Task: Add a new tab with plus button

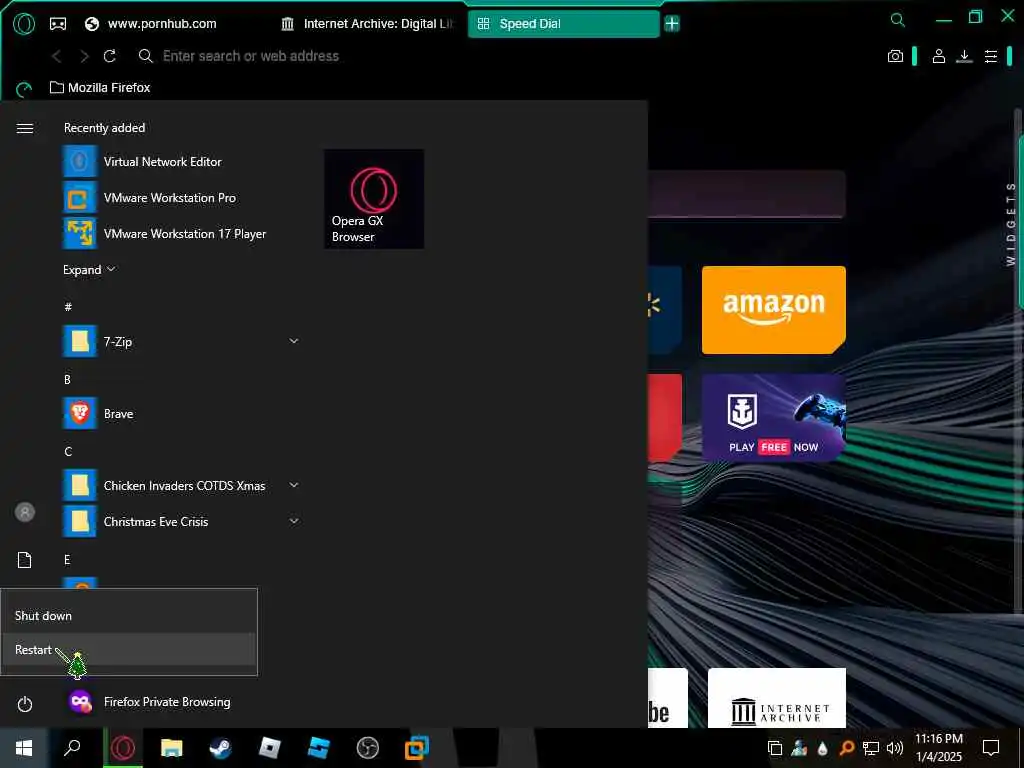Action: tap(672, 24)
